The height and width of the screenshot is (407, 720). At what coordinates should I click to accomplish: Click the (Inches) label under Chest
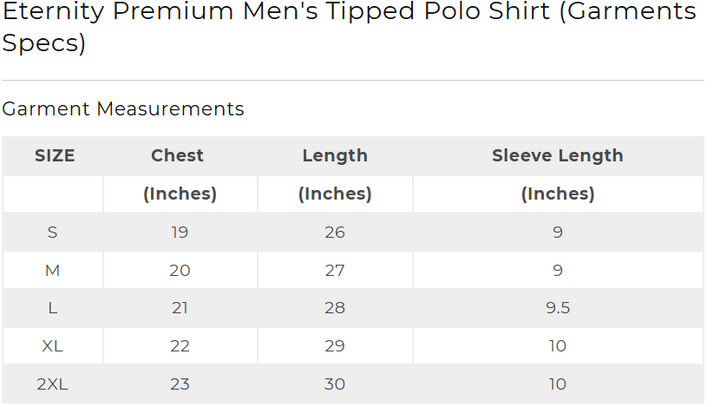coord(180,194)
